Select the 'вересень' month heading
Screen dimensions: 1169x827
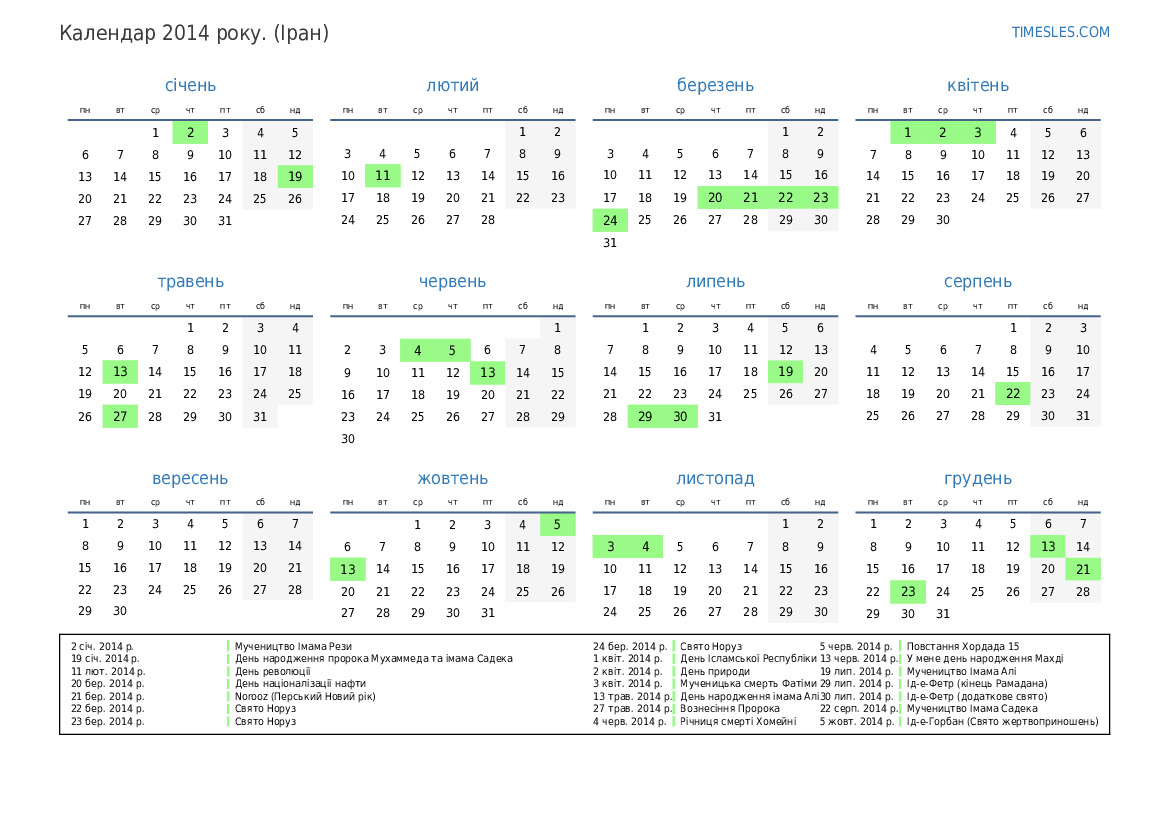coord(190,479)
